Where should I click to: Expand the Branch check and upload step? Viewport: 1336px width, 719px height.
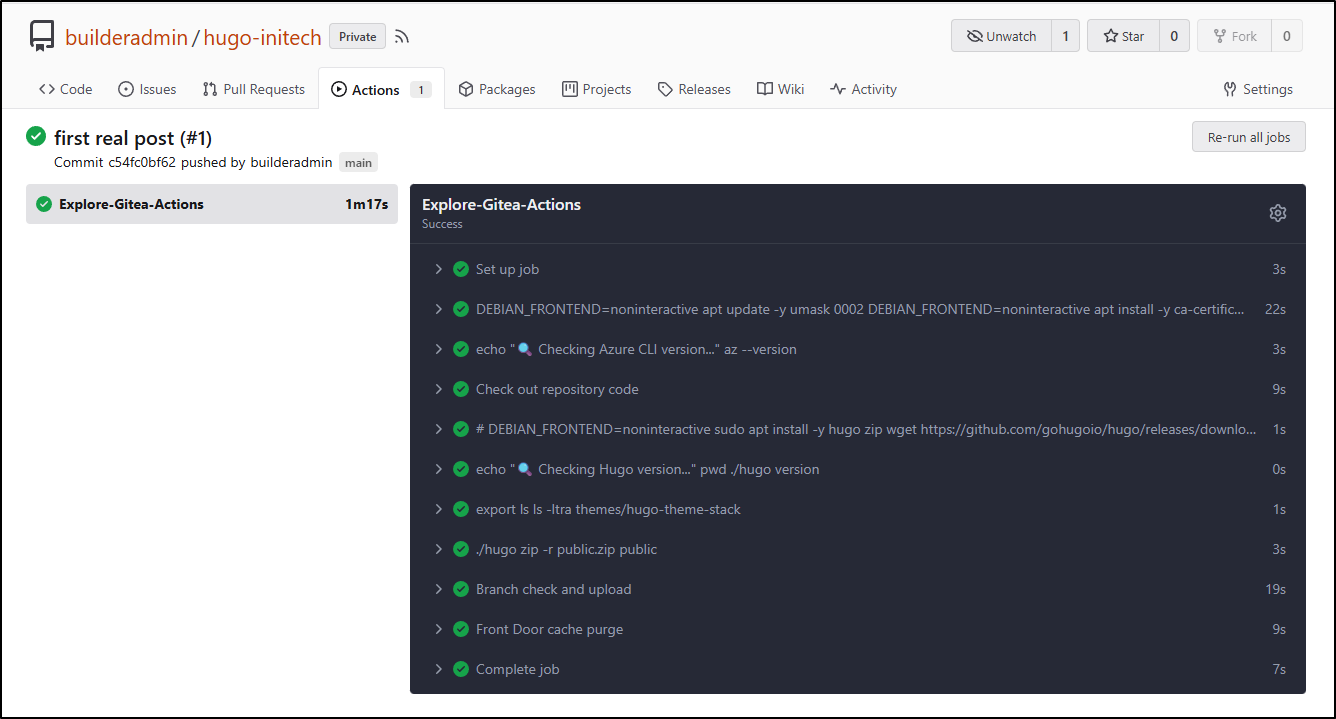[x=438, y=589]
